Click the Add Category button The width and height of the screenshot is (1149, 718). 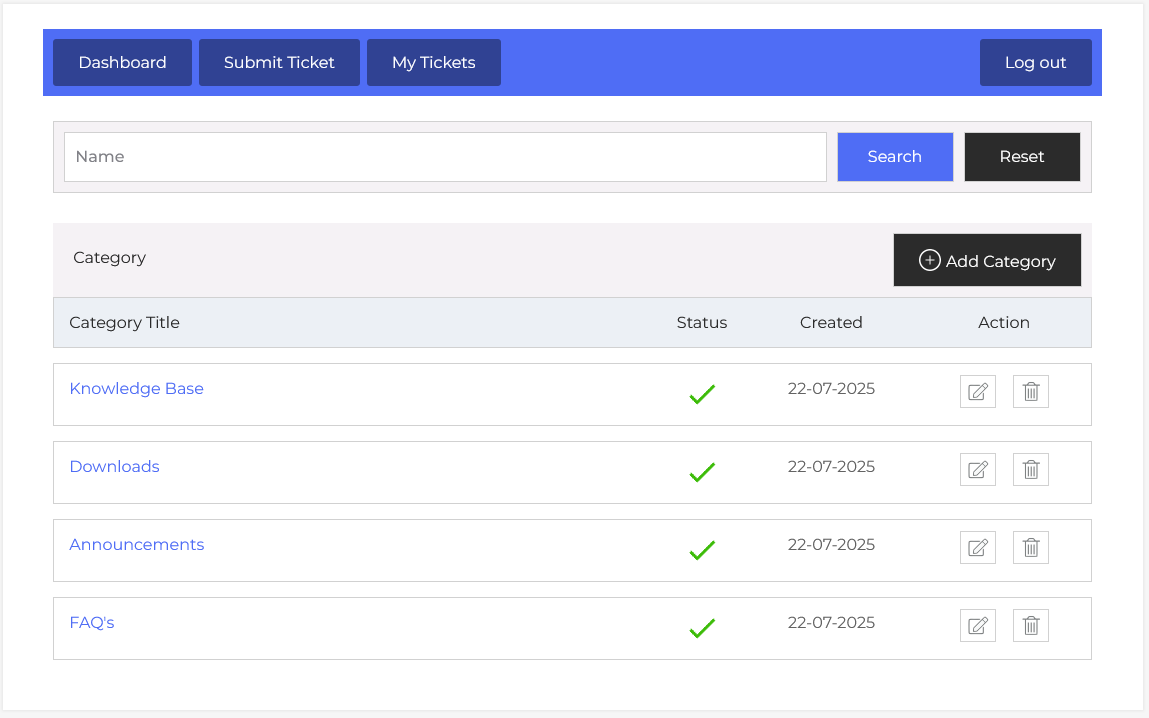point(986,261)
